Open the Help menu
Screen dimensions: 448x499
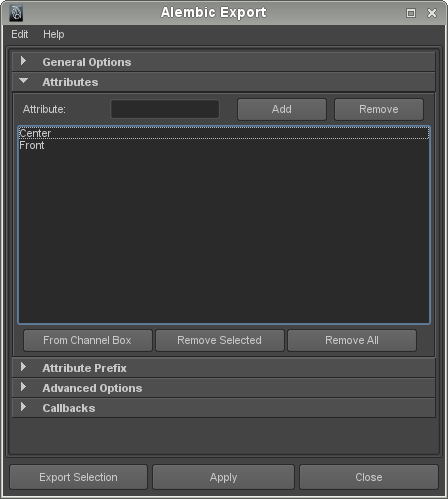[x=54, y=34]
